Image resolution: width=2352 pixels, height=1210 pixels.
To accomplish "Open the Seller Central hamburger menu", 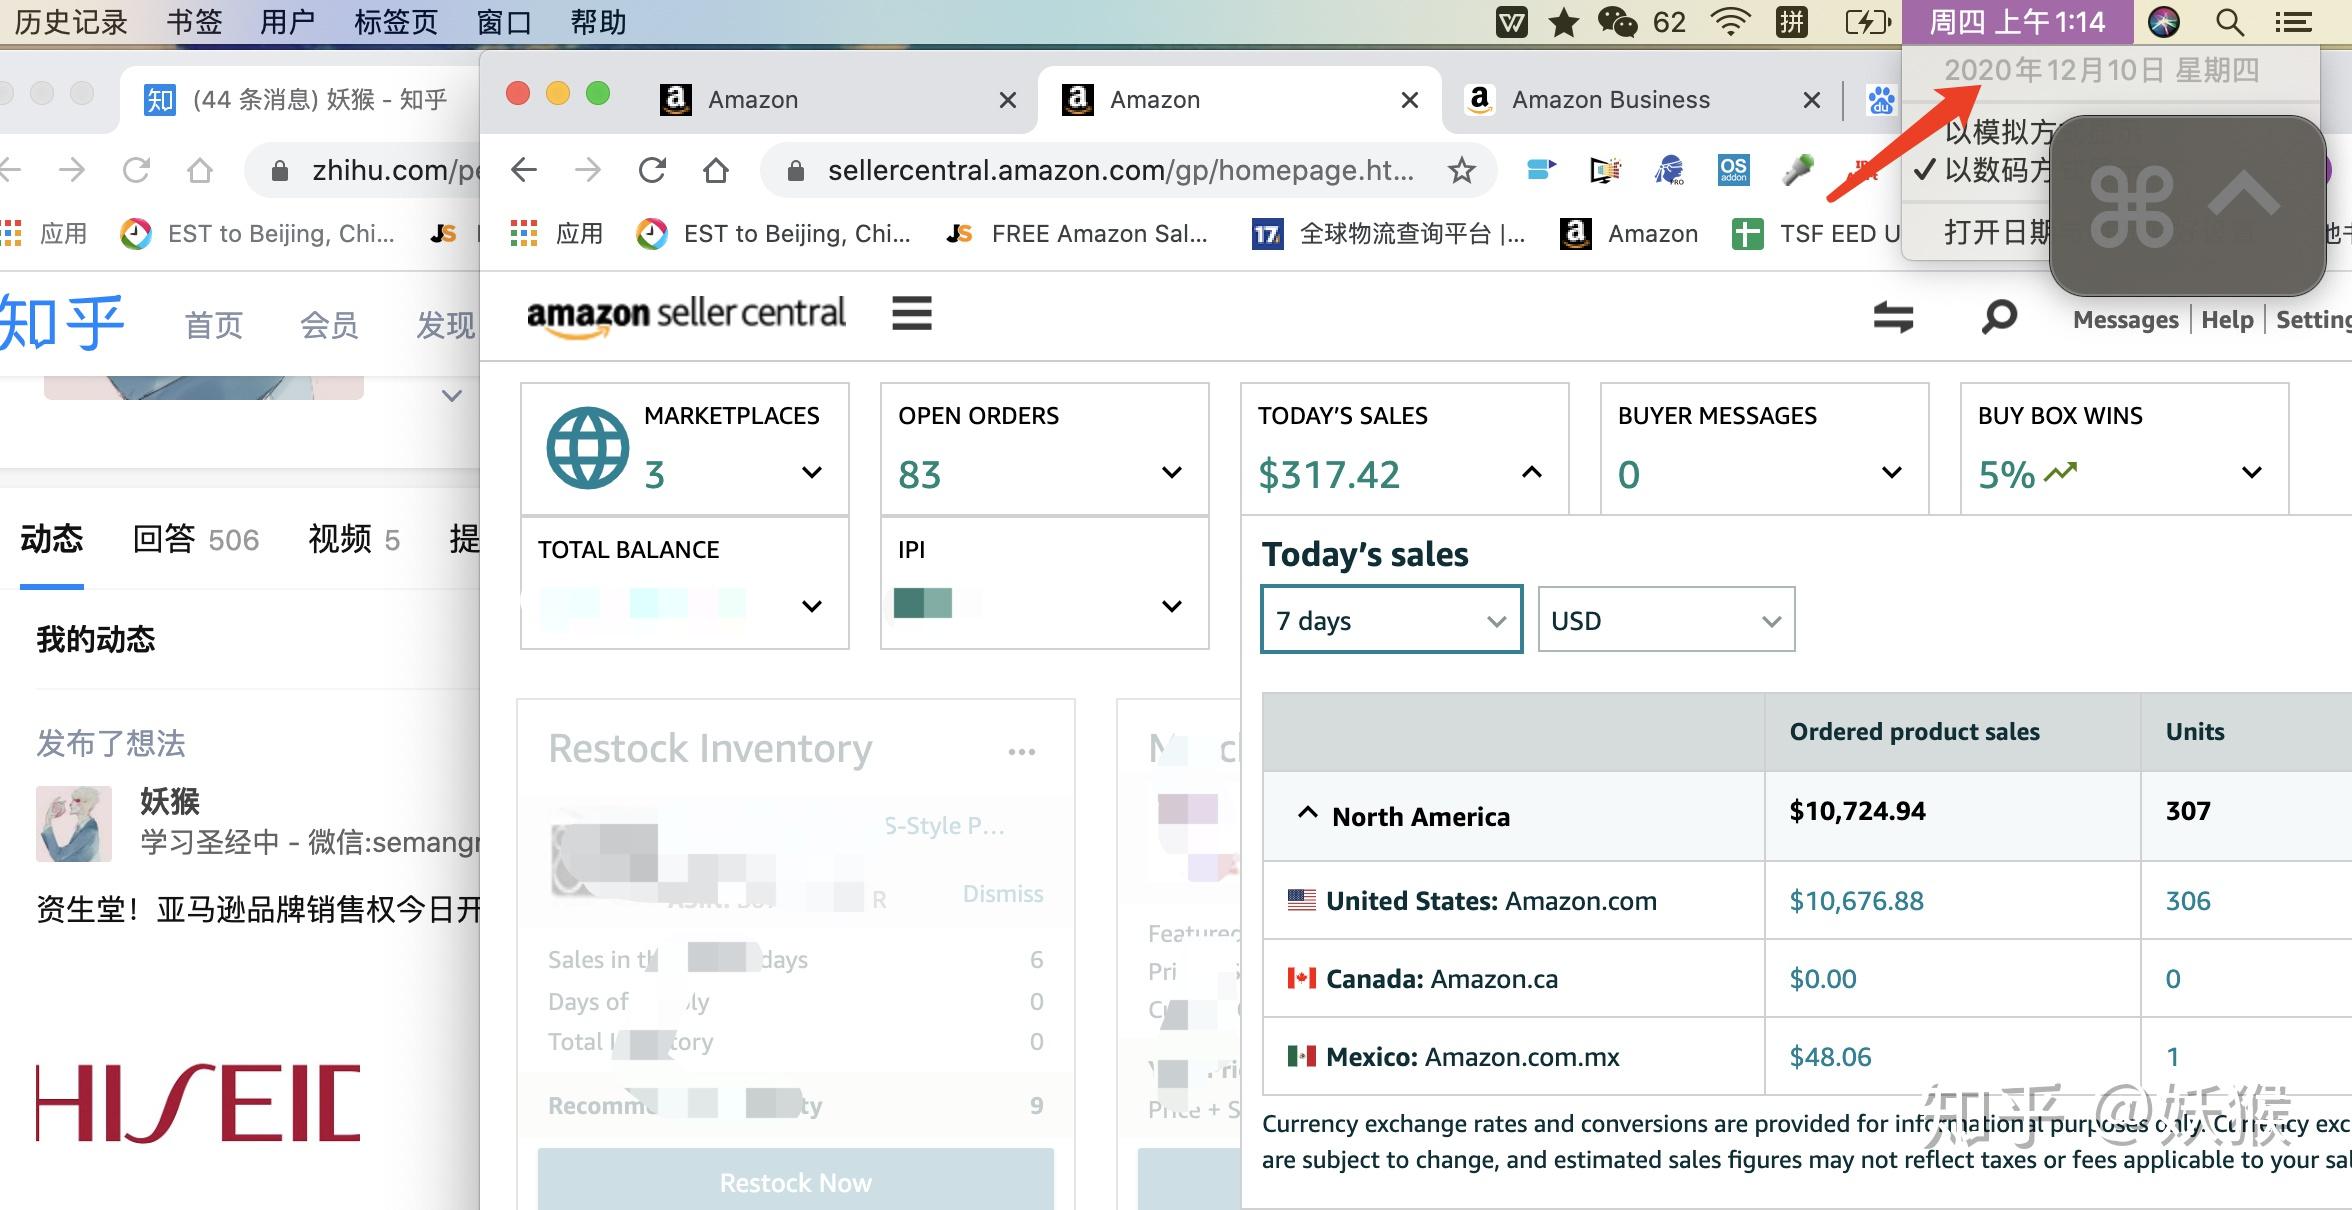I will (911, 314).
